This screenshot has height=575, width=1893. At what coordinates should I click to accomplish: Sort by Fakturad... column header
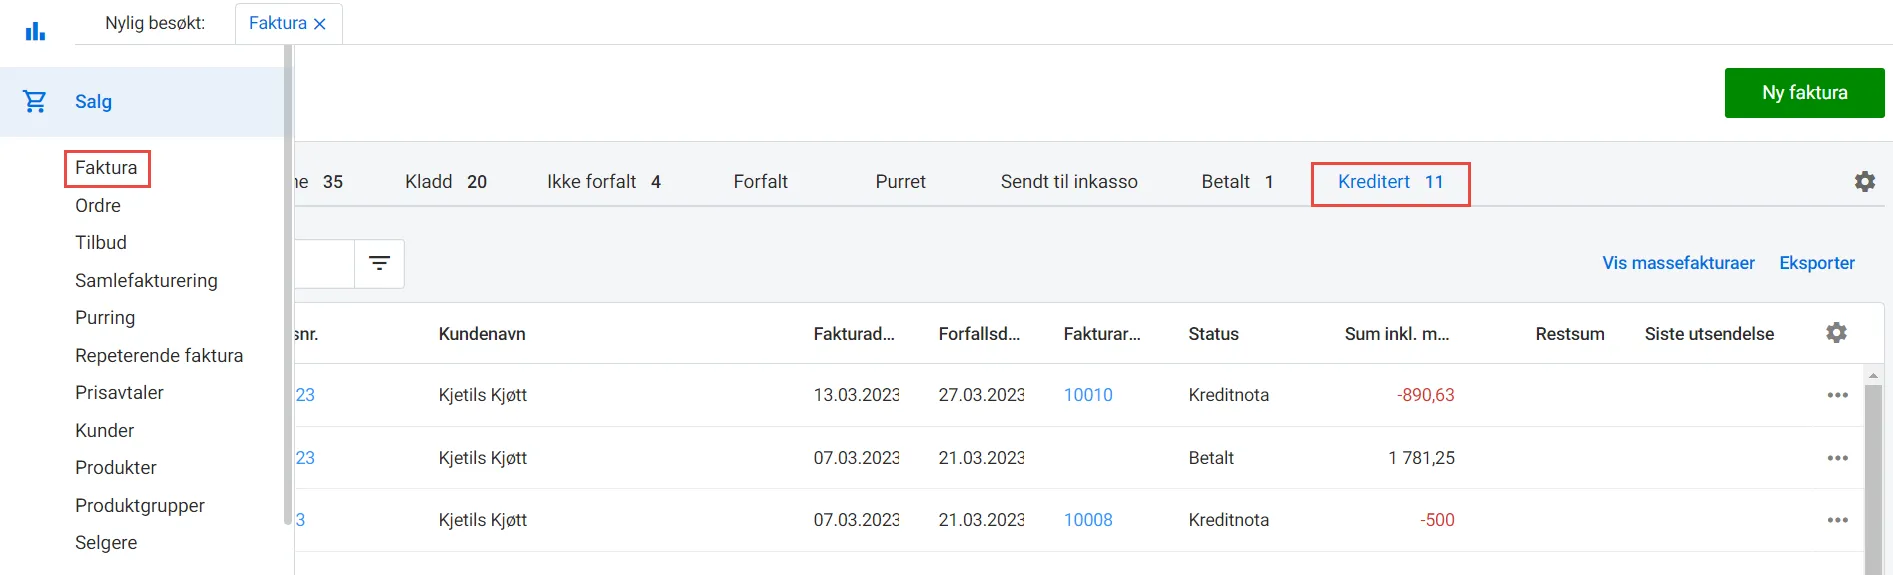tap(854, 334)
